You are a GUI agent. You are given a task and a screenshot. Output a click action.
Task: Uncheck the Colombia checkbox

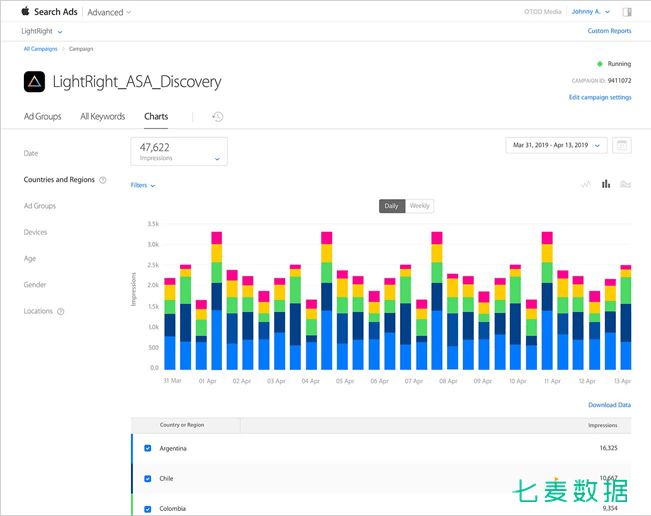pos(147,509)
